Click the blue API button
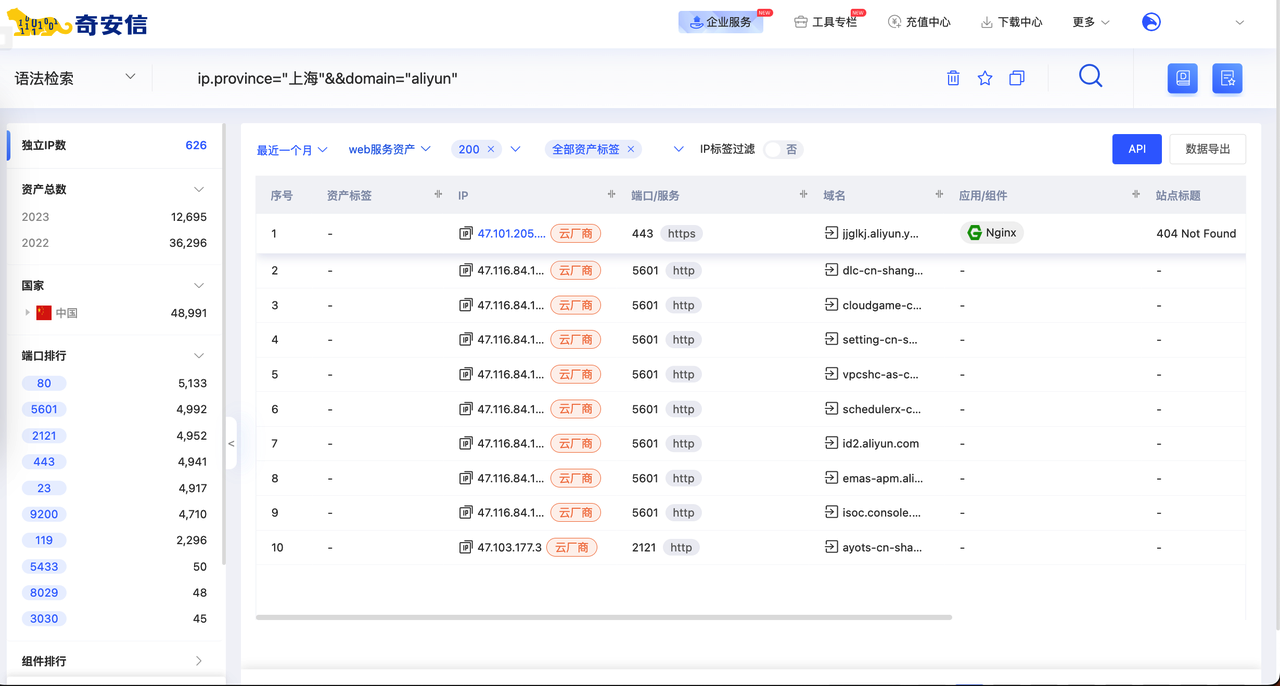Viewport: 1280px width, 686px height. coord(1137,149)
